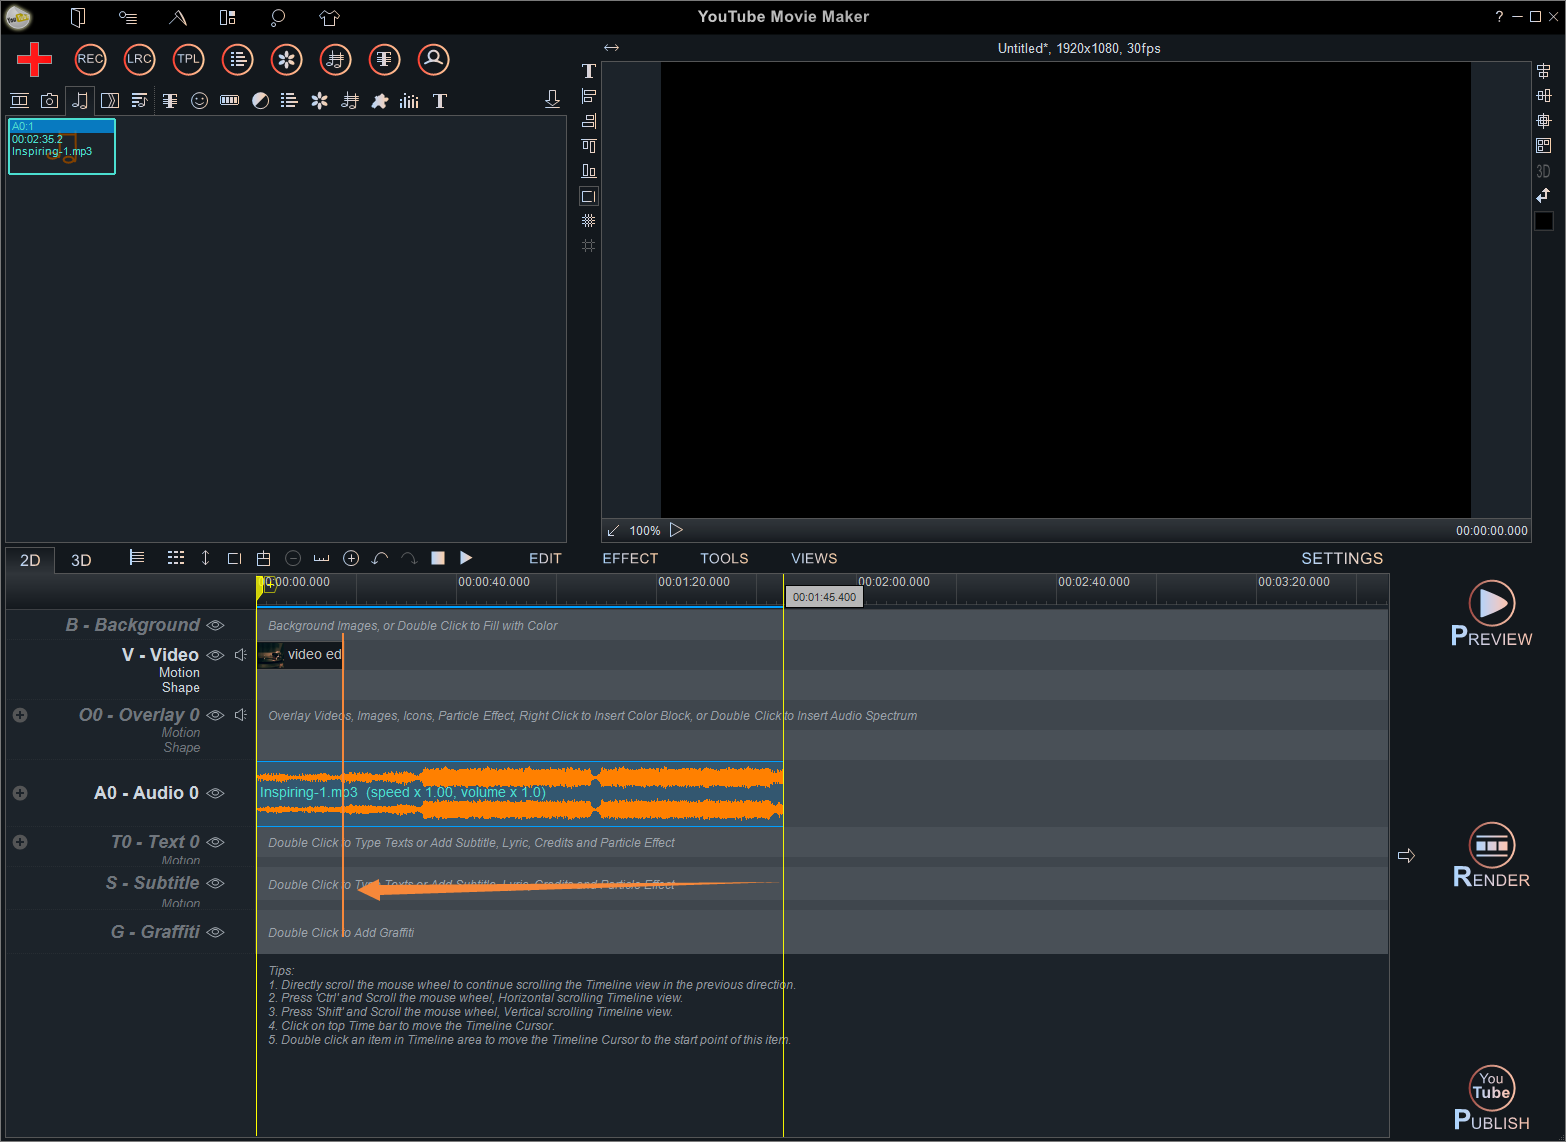Open the SETTINGS menu
The image size is (1566, 1142).
(1342, 559)
